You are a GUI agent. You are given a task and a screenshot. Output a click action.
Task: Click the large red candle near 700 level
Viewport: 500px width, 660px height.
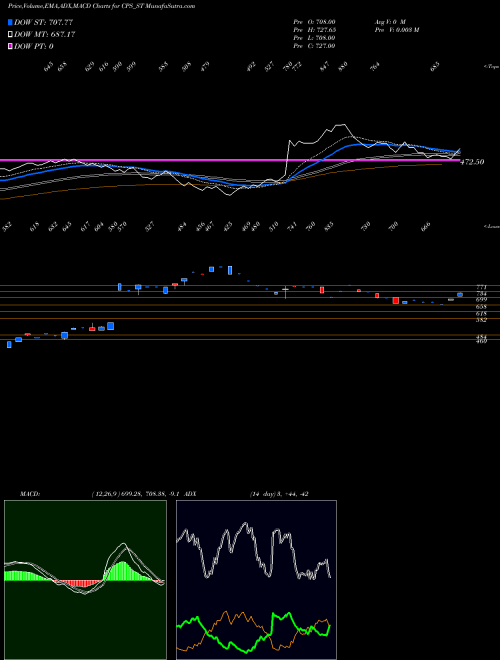click(x=396, y=300)
